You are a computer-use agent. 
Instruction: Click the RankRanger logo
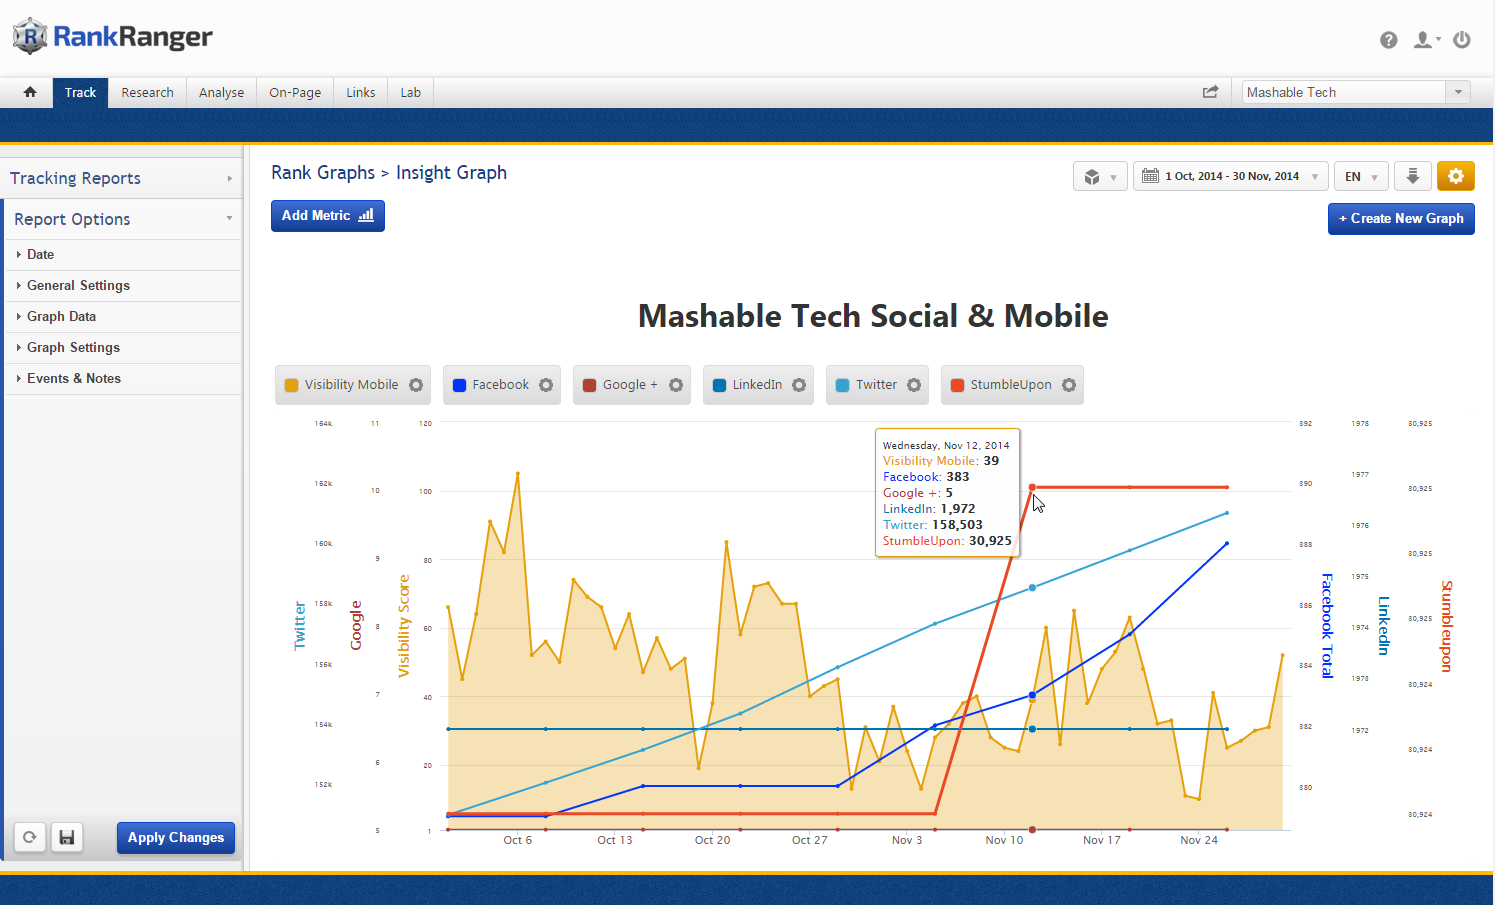click(x=112, y=37)
